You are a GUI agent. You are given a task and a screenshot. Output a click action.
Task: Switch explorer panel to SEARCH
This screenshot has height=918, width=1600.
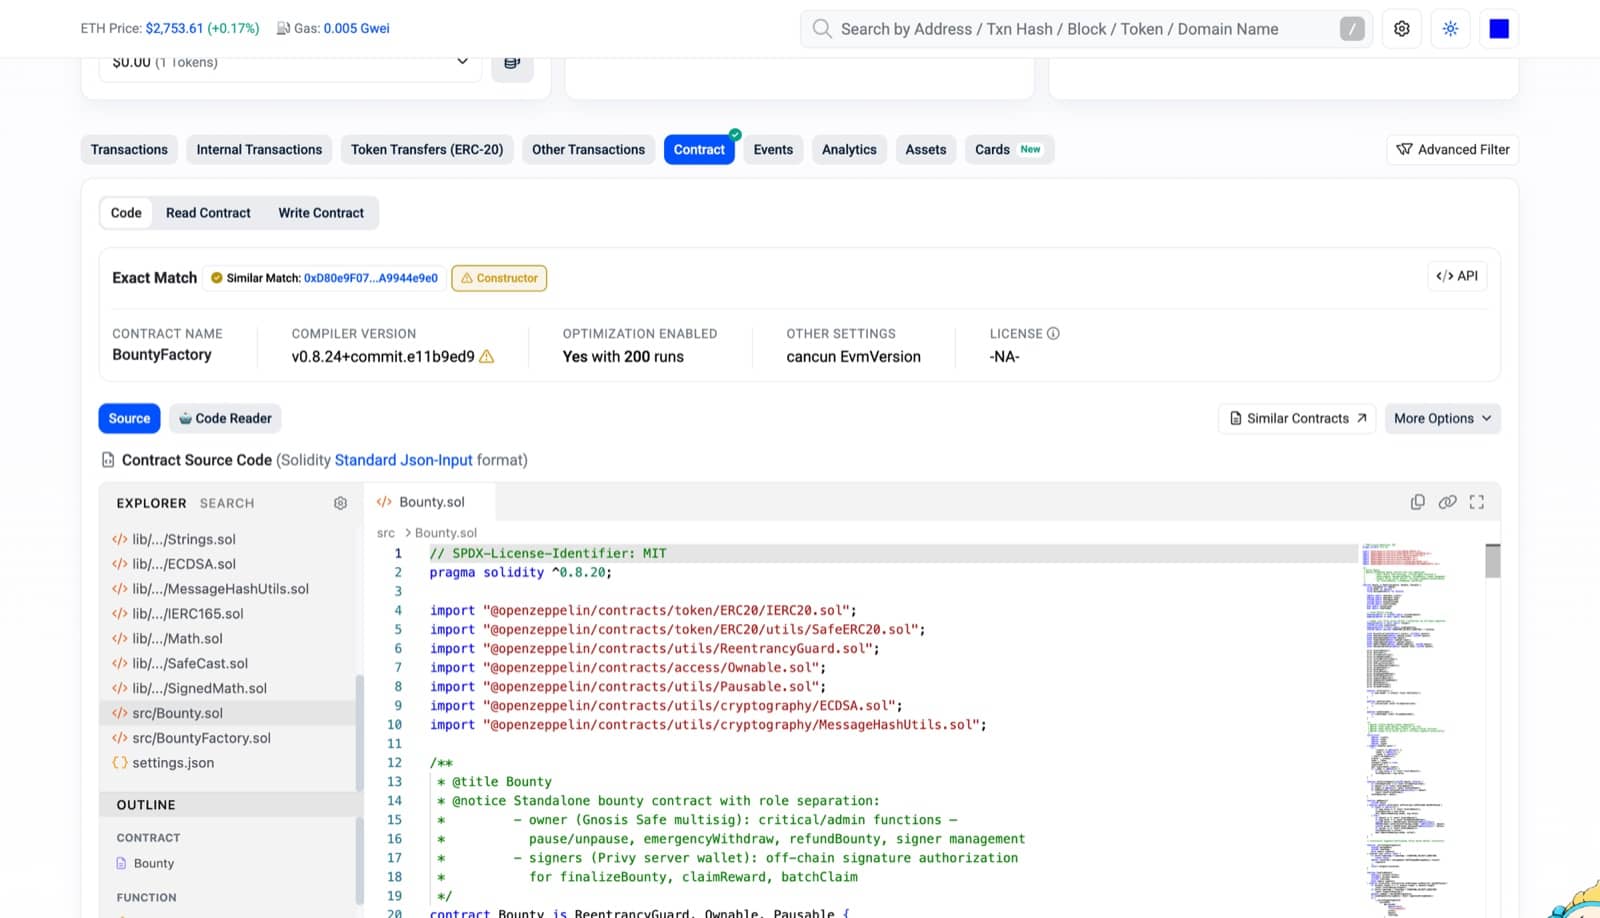[227, 503]
